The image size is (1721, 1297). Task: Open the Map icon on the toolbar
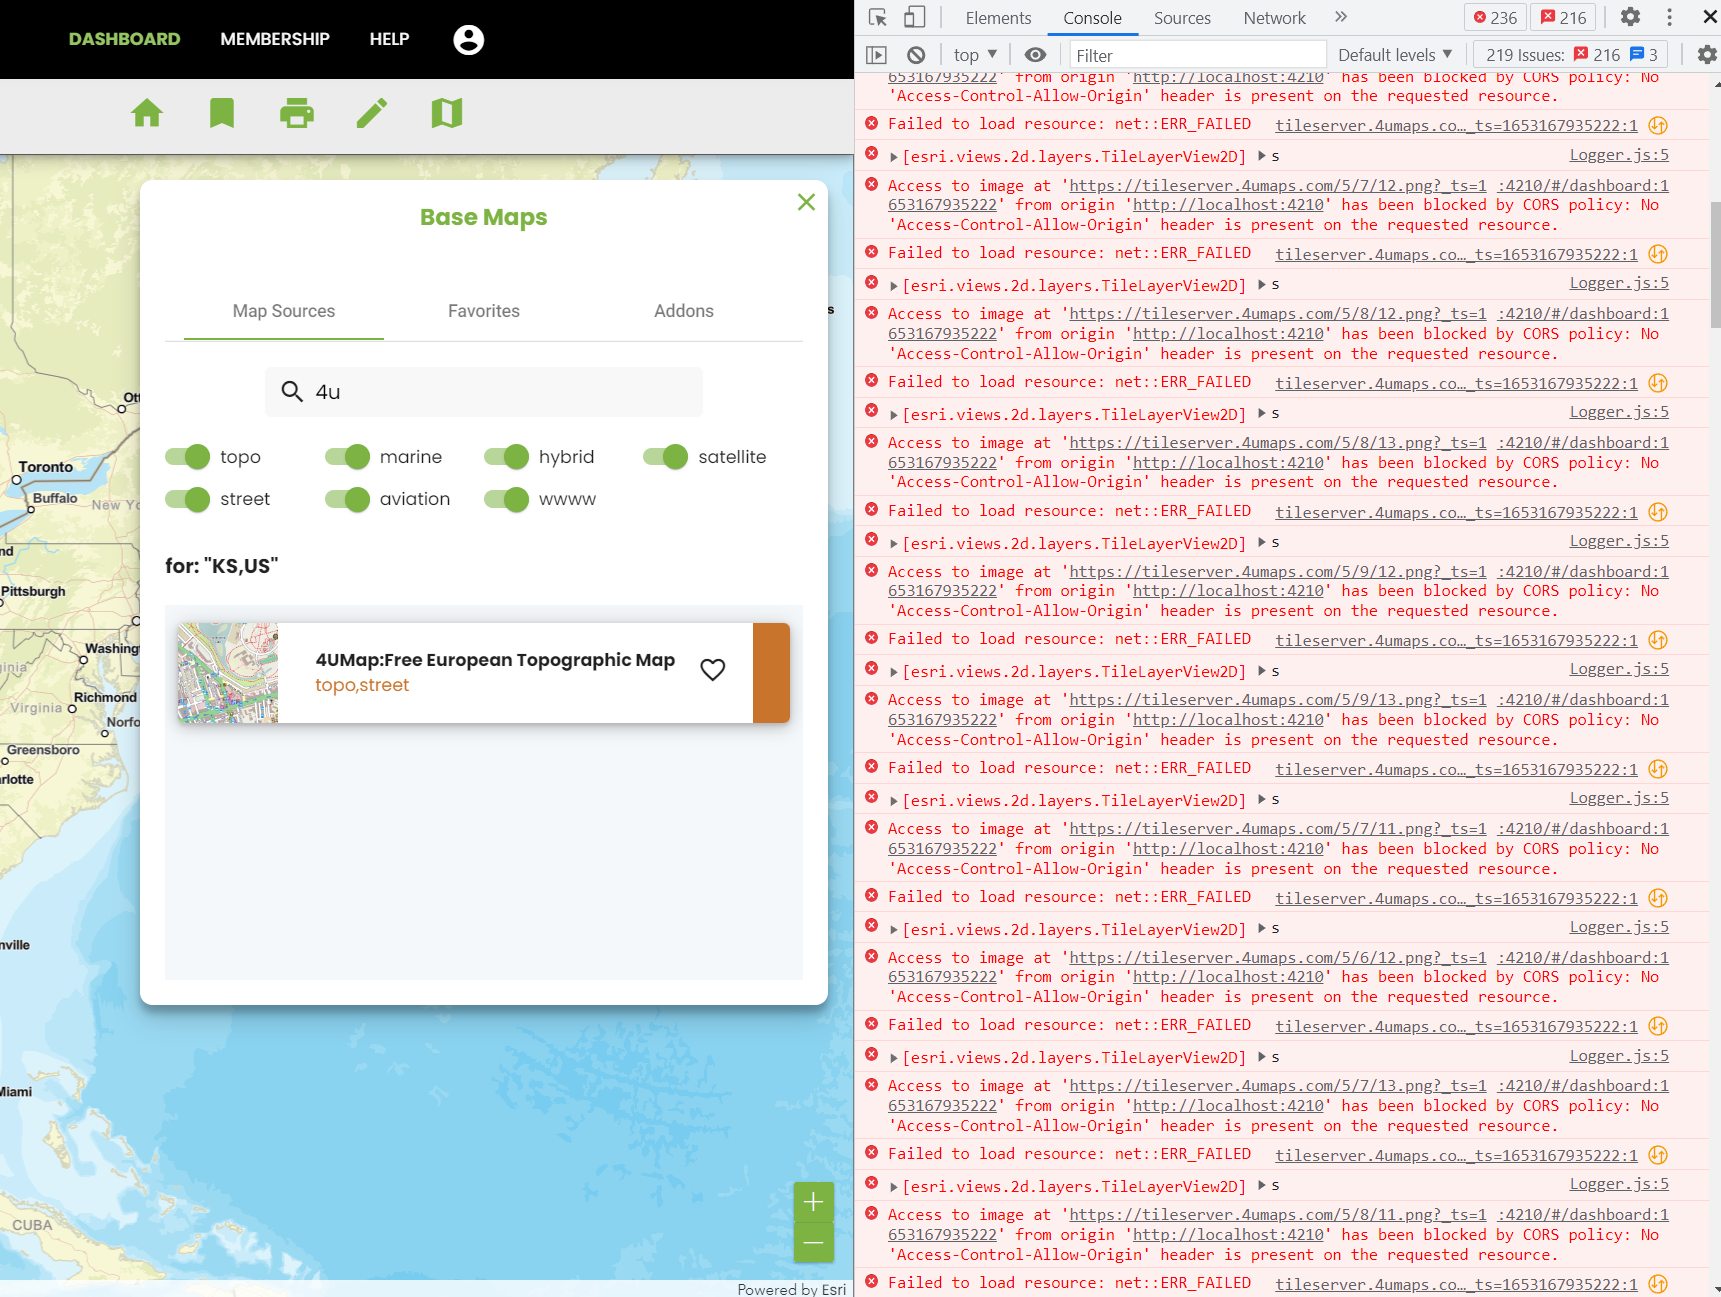click(447, 114)
